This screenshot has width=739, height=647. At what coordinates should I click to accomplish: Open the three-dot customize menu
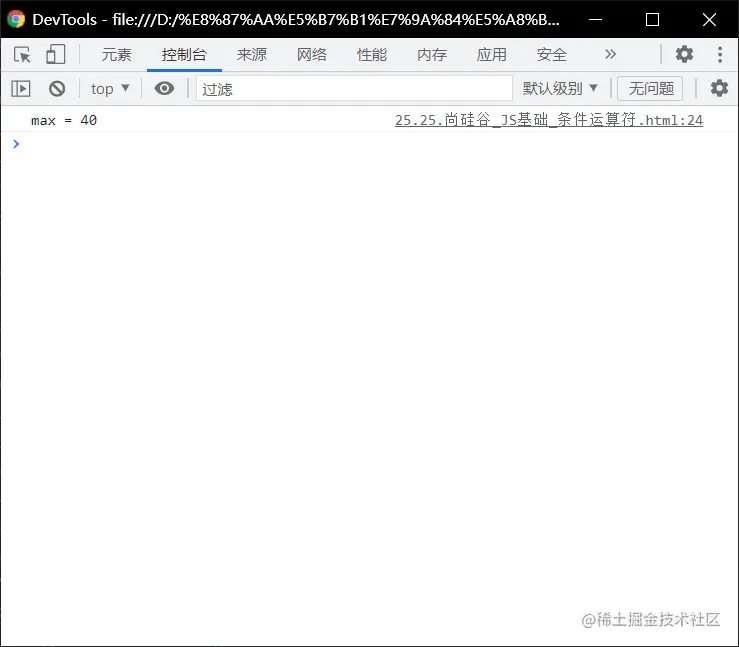(720, 55)
